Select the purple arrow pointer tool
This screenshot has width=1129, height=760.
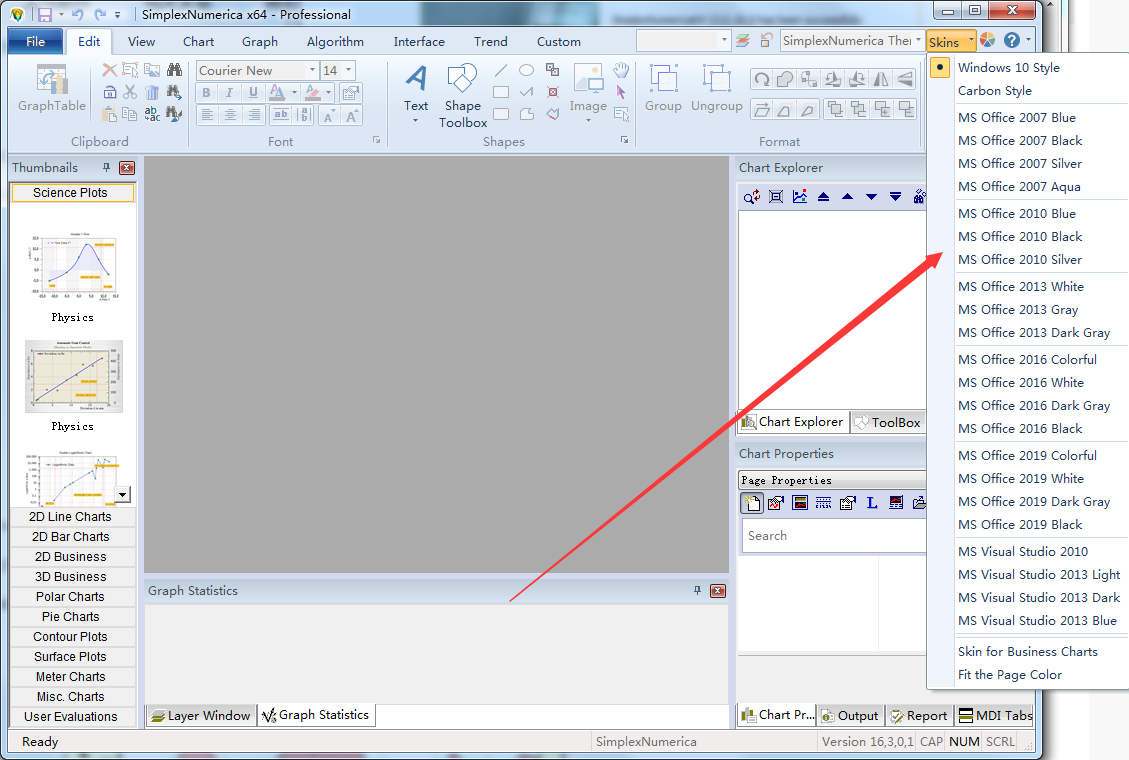point(621,92)
